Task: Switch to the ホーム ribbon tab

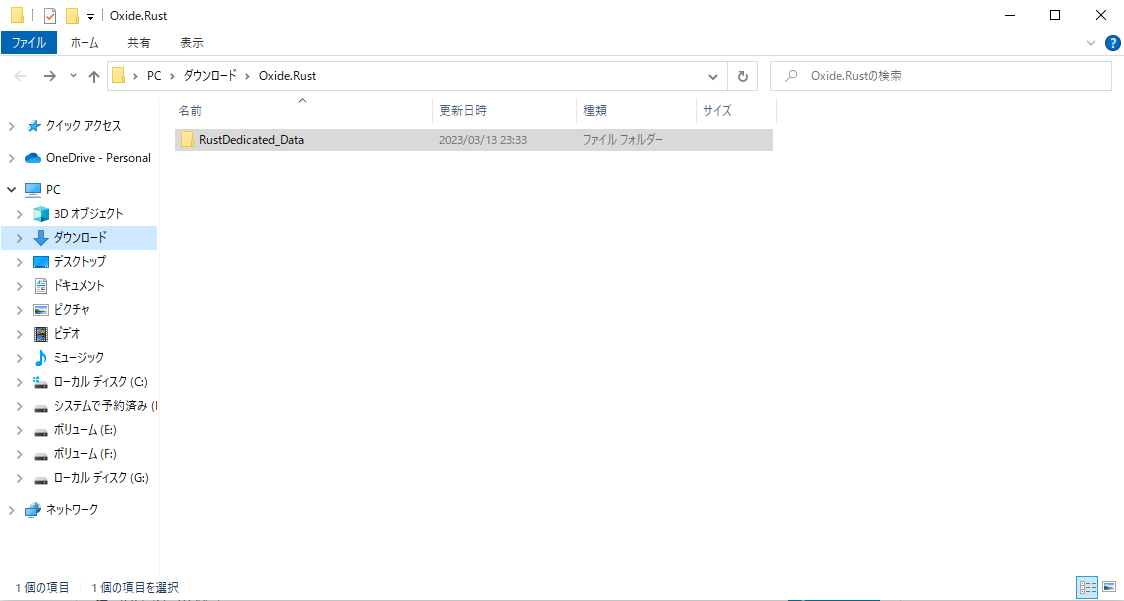Action: (85, 43)
